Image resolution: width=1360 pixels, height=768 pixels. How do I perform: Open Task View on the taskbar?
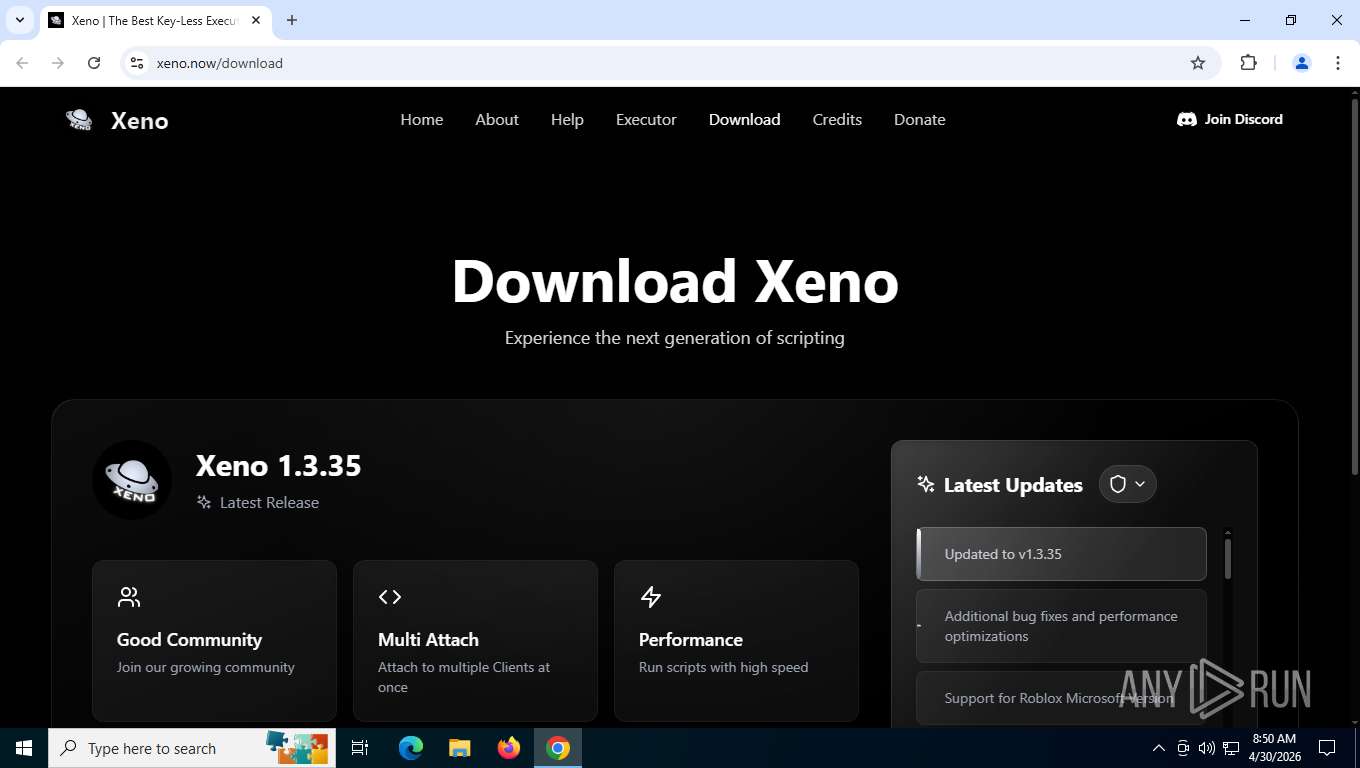click(360, 748)
